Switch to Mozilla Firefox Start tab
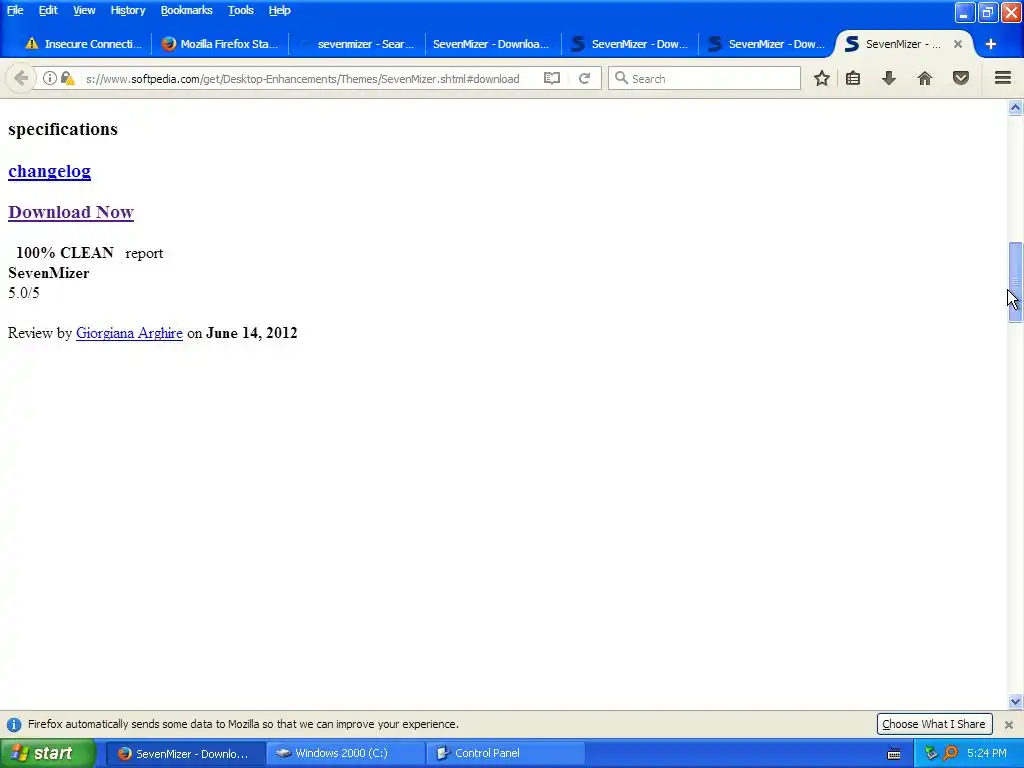This screenshot has height=768, width=1024. coord(220,44)
